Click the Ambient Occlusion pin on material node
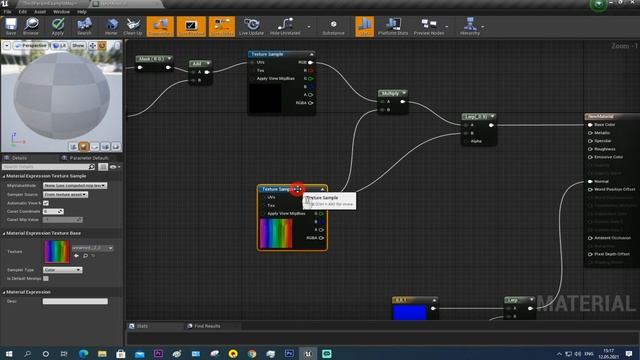 pos(590,238)
